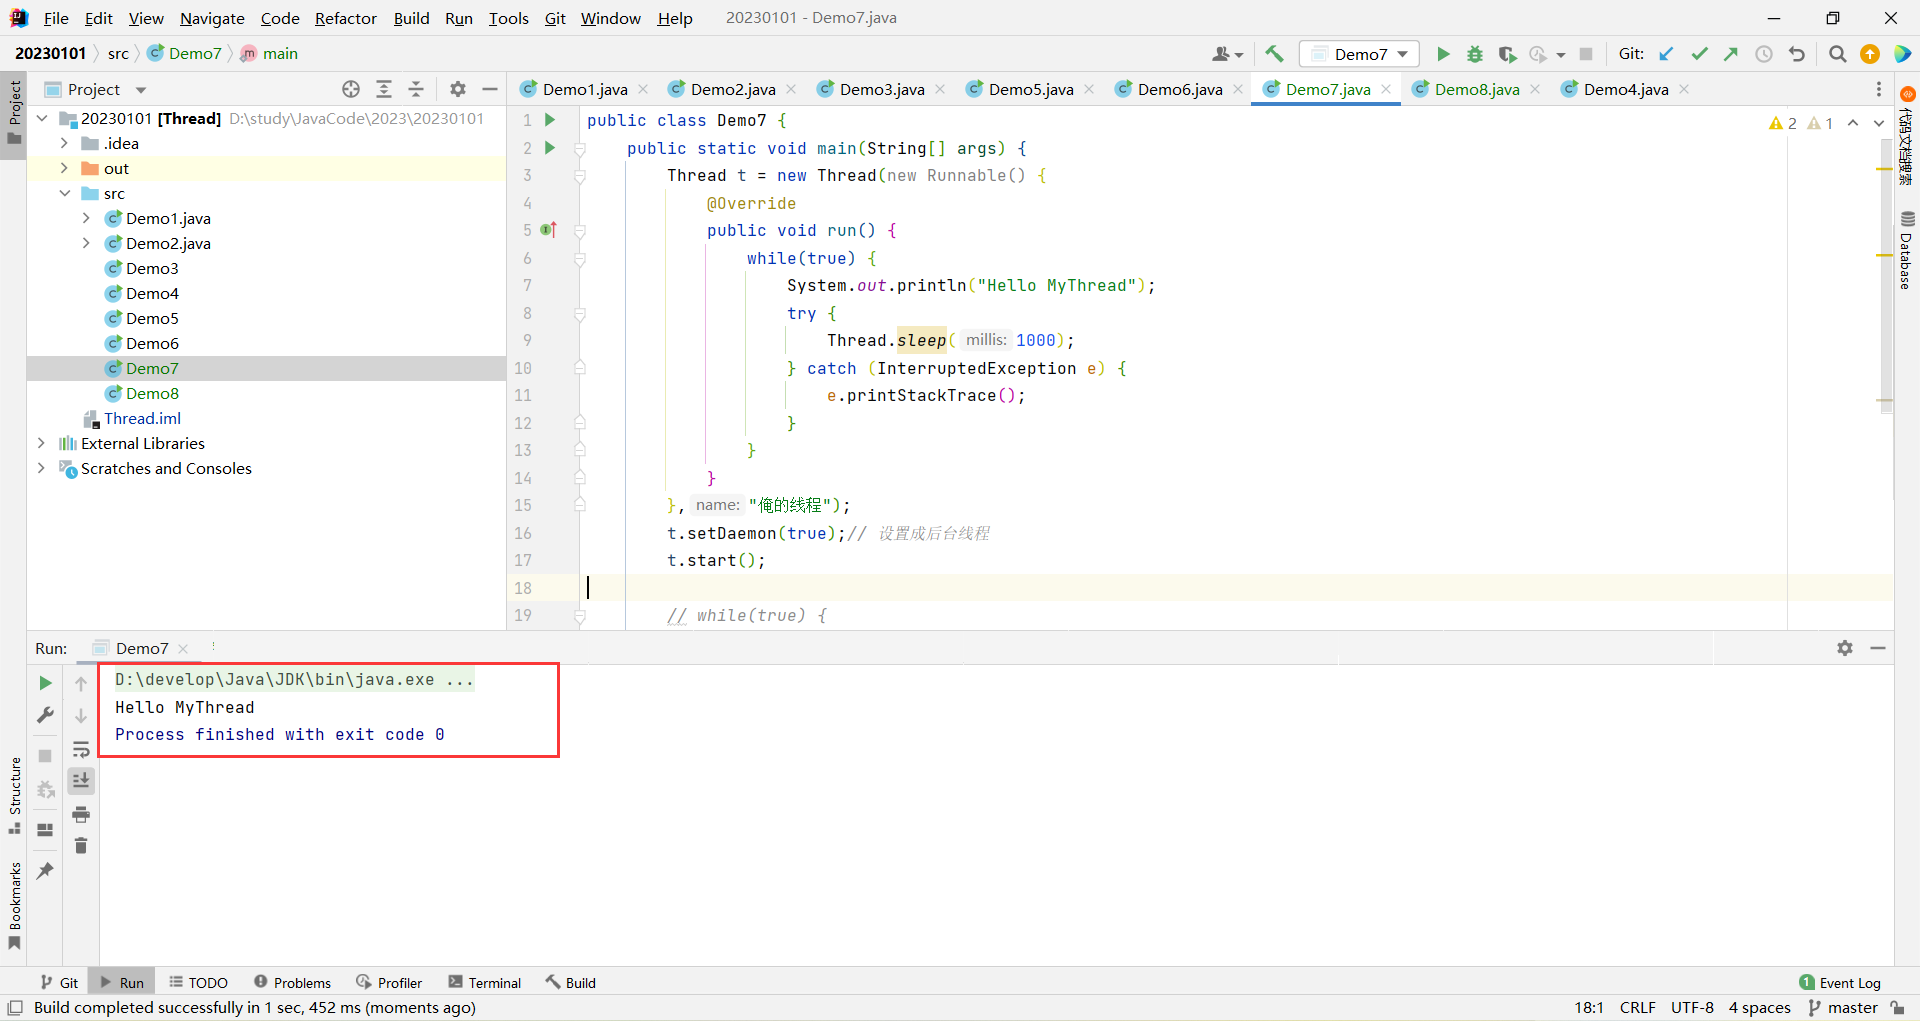Toggle the Structure tool window stripe
The width and height of the screenshot is (1920, 1021).
point(14,796)
